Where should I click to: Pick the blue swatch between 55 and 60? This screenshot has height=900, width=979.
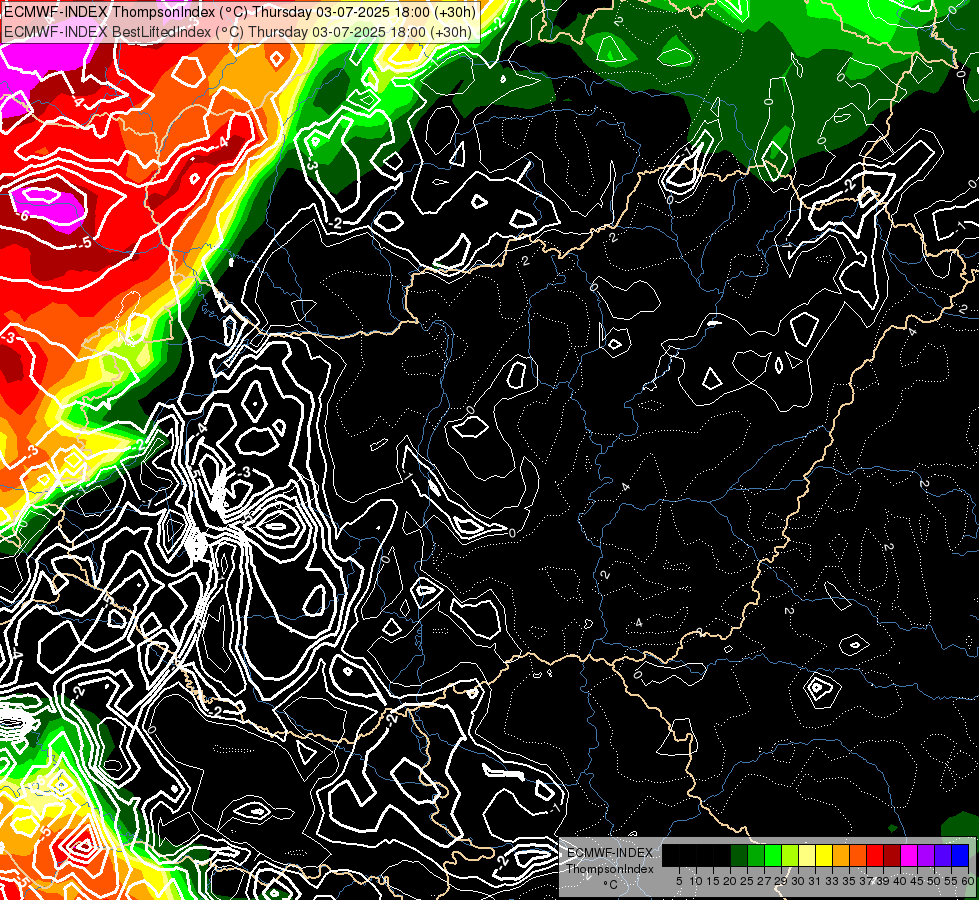coord(960,855)
